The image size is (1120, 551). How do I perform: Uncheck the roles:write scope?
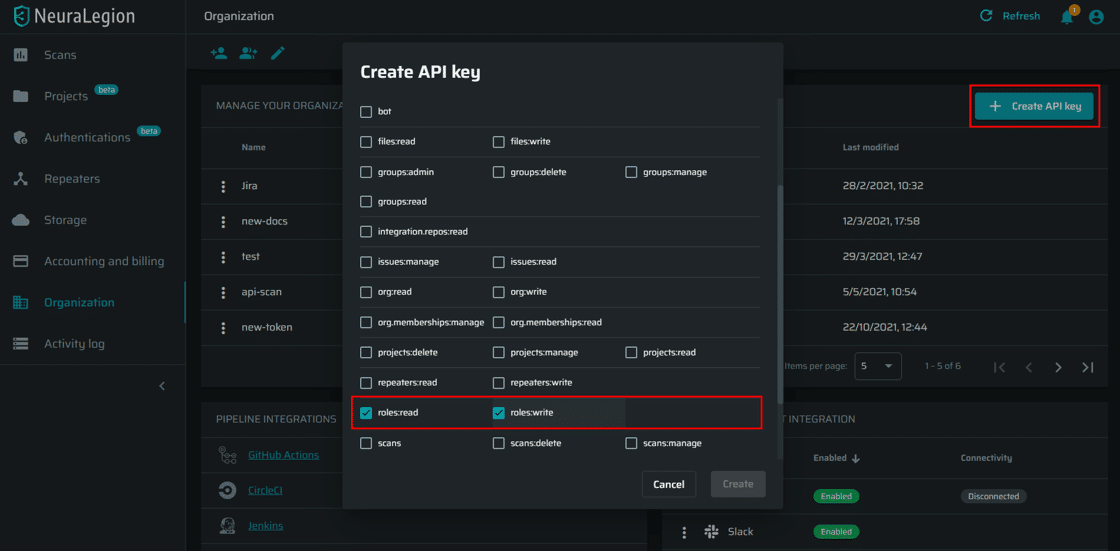click(499, 412)
